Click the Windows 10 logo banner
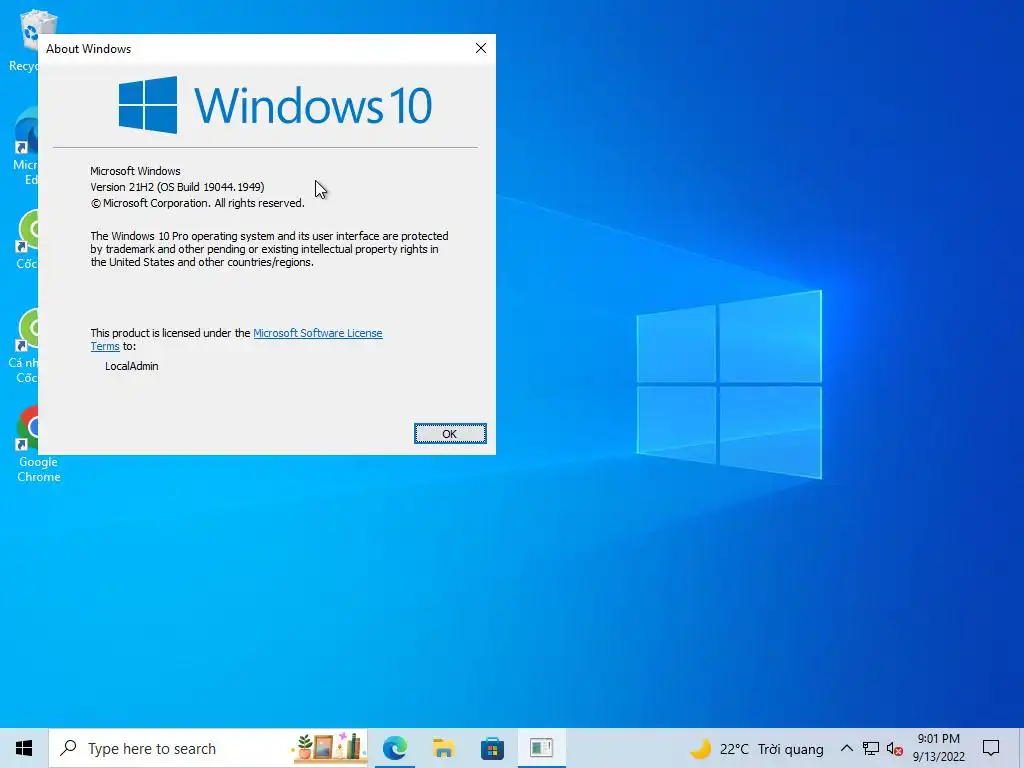 [275, 105]
